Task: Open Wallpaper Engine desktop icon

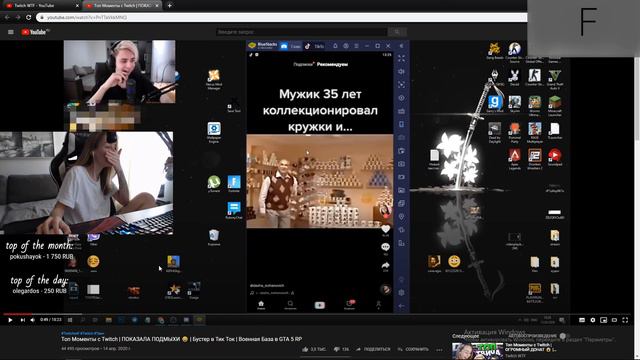Action: coord(214,132)
